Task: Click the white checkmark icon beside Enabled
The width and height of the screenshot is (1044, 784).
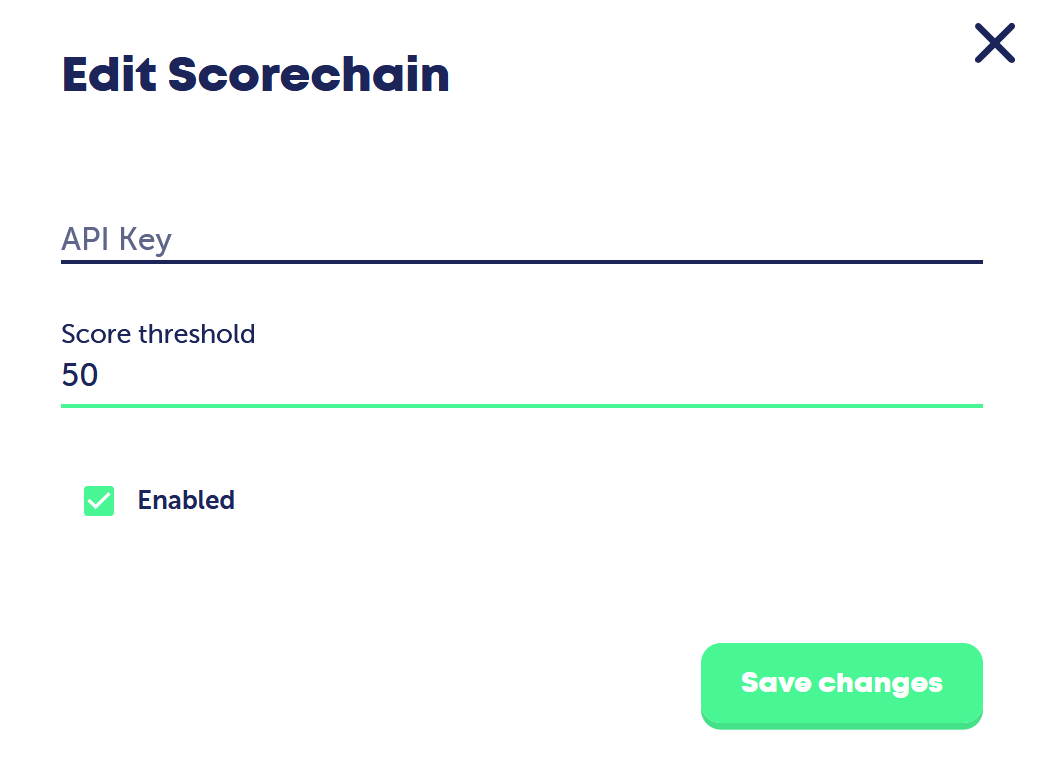Action: 99,500
